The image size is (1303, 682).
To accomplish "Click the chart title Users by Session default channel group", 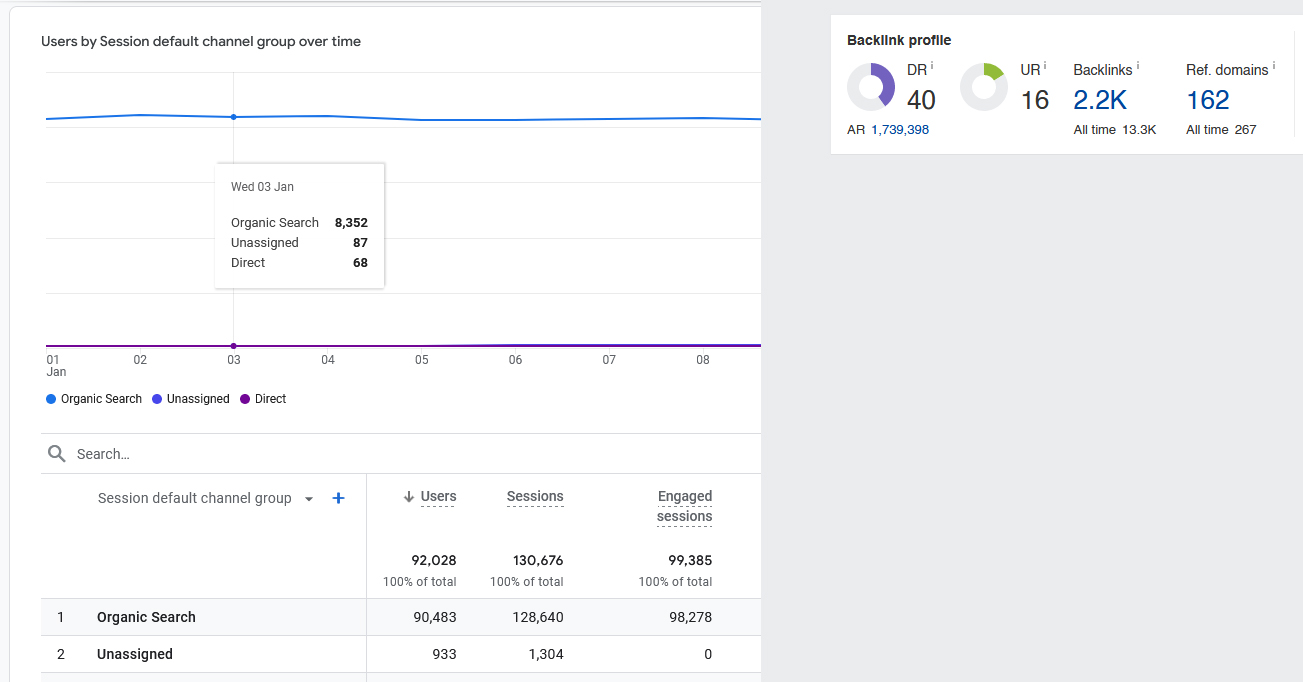I will click(x=201, y=41).
